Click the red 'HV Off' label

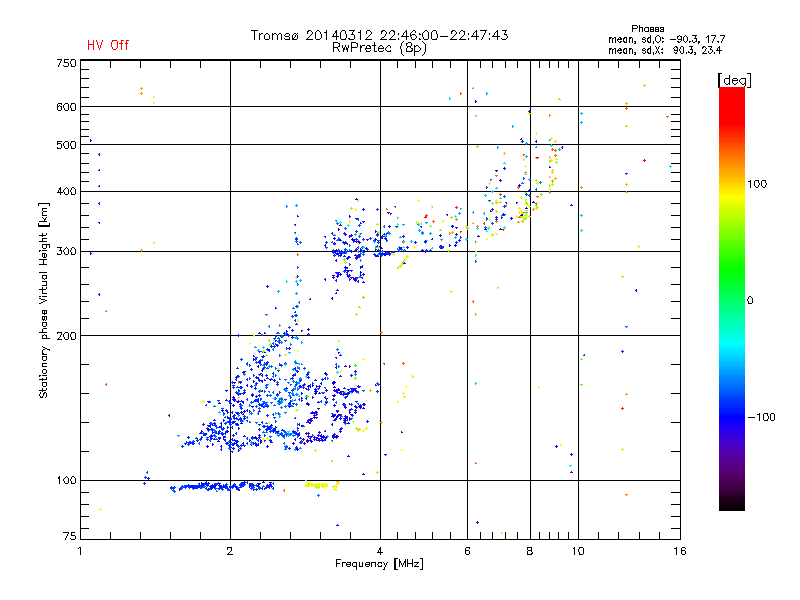click(108, 45)
